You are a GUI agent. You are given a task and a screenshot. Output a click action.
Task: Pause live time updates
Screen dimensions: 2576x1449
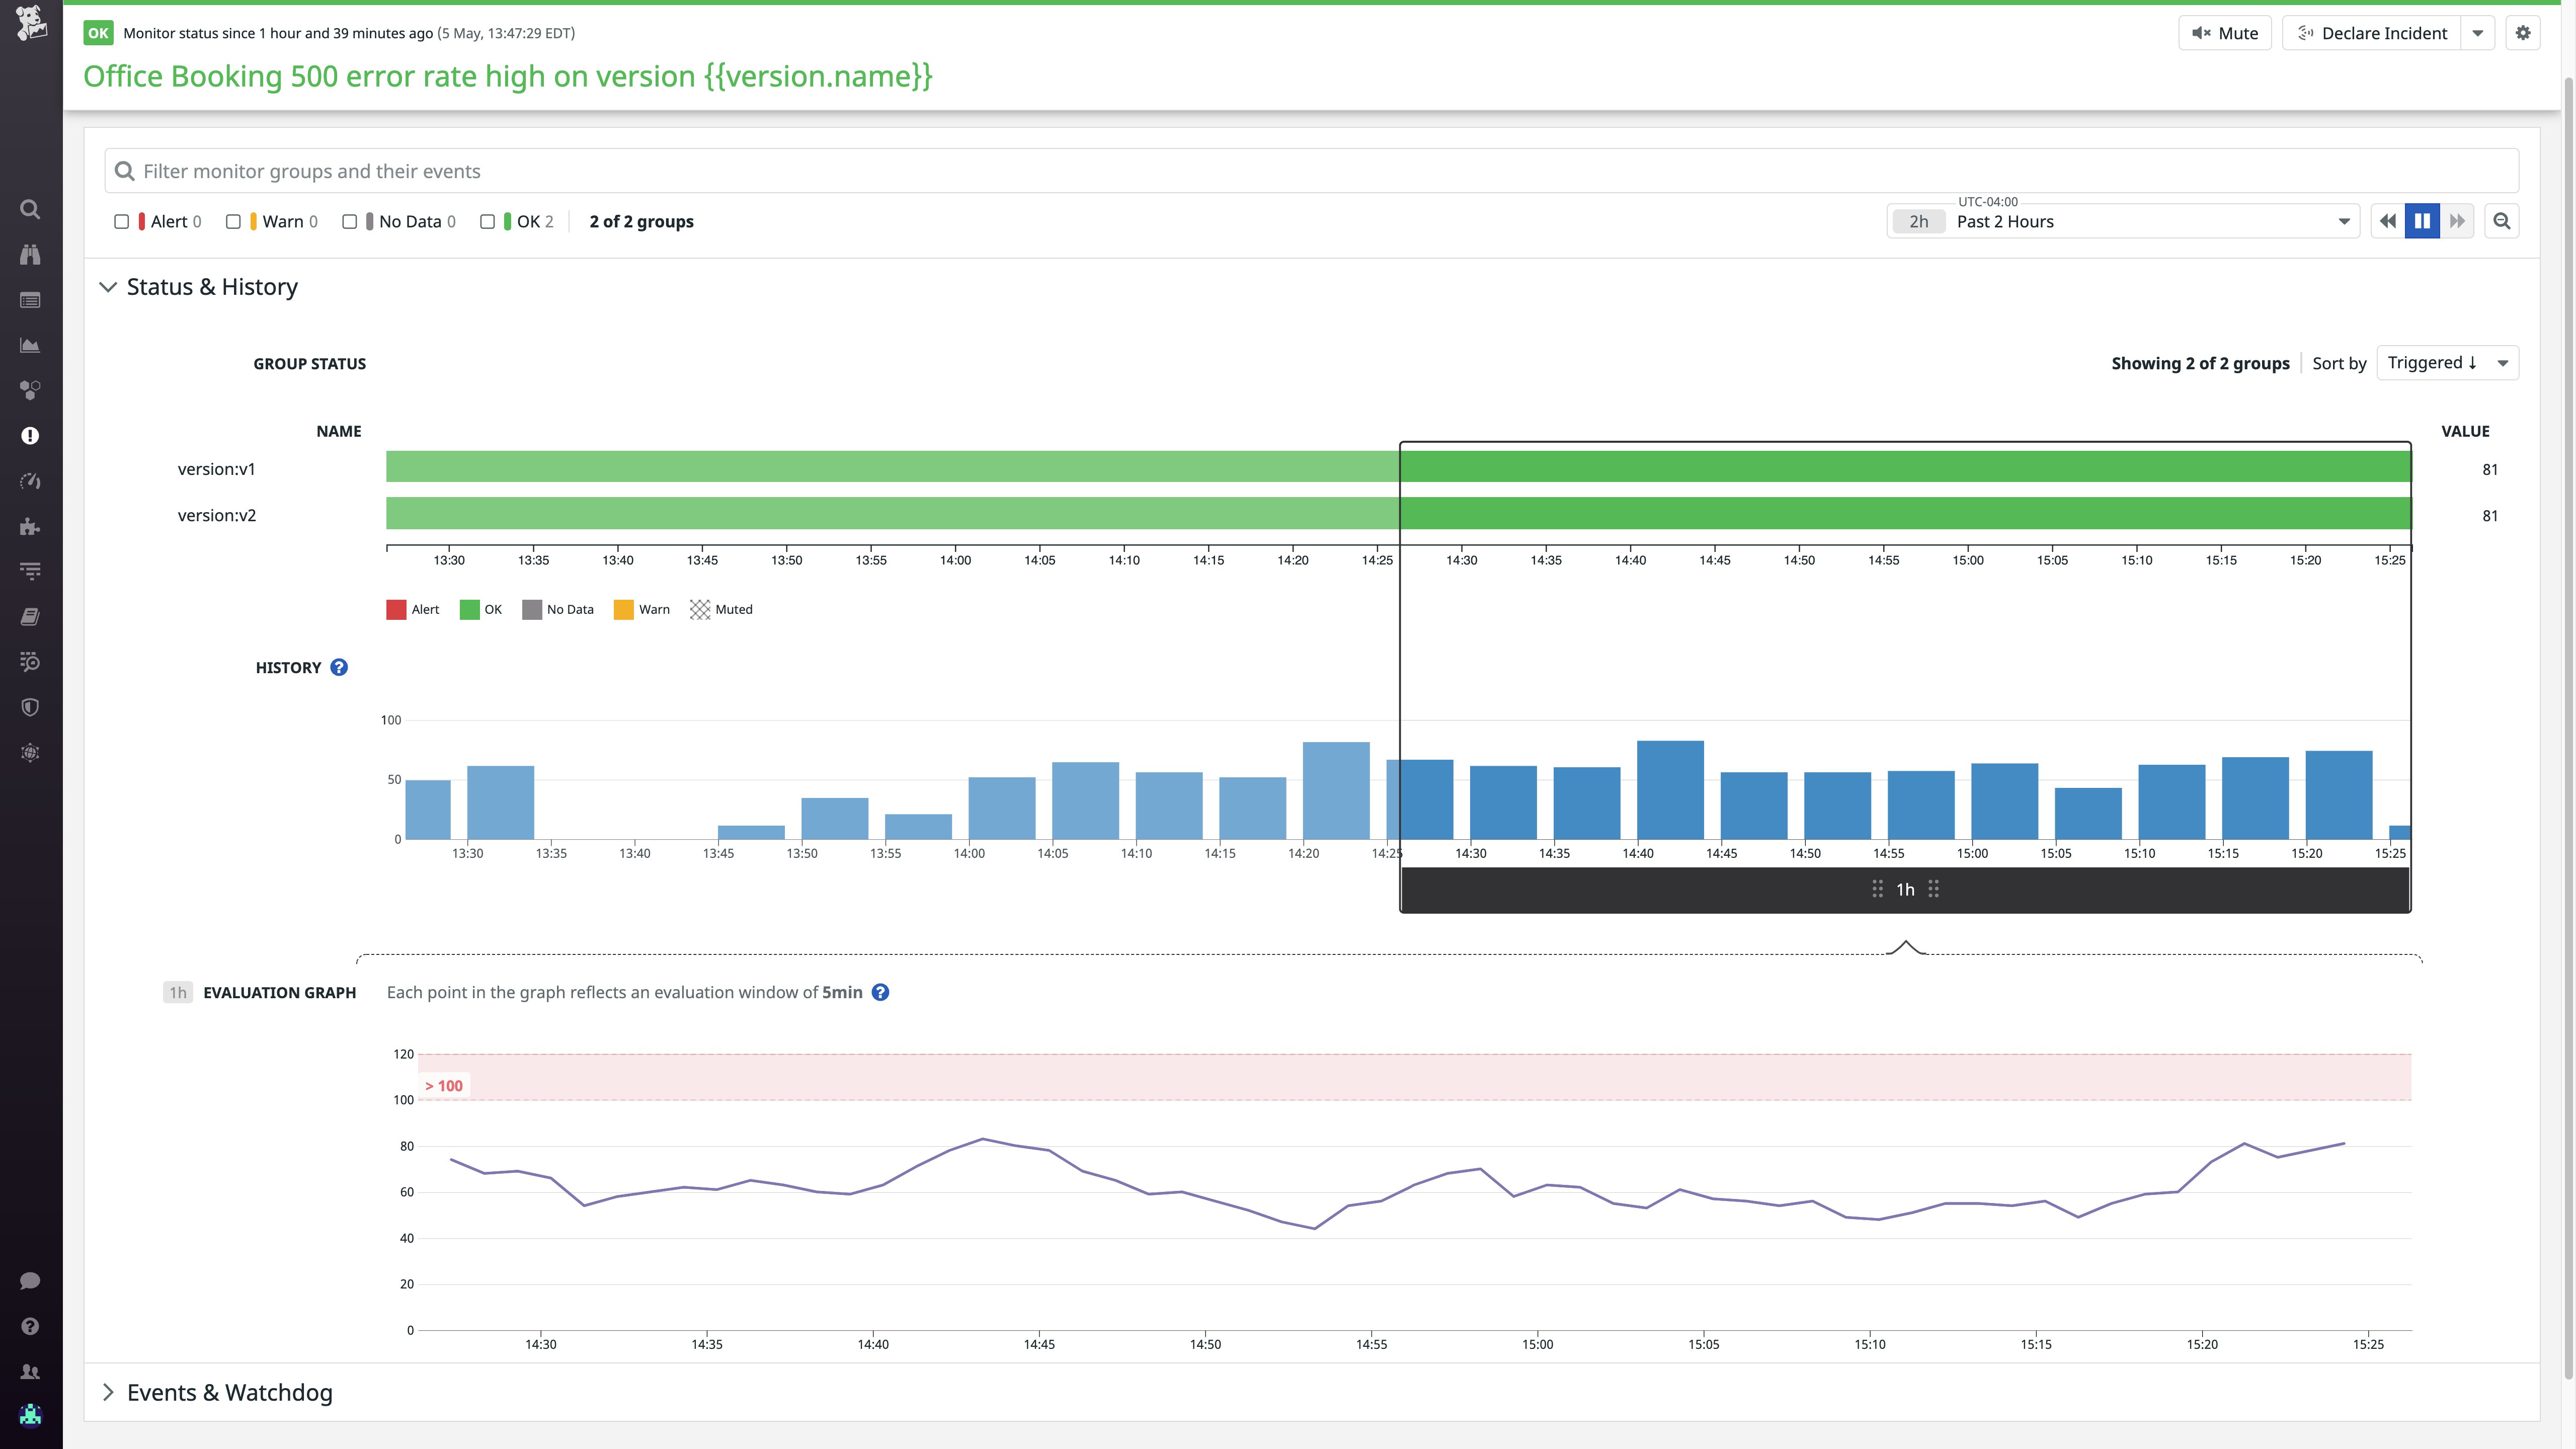[2422, 221]
